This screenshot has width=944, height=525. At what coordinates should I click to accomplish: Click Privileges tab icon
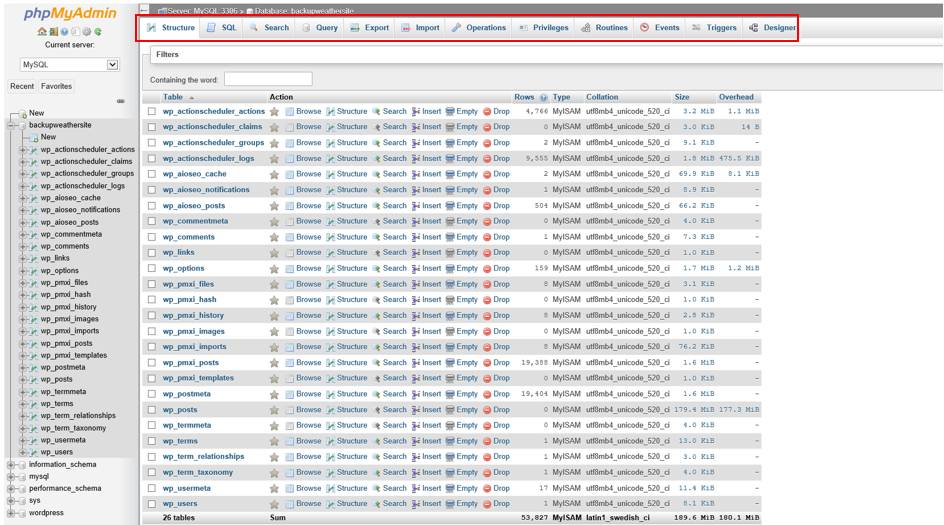(x=523, y=28)
